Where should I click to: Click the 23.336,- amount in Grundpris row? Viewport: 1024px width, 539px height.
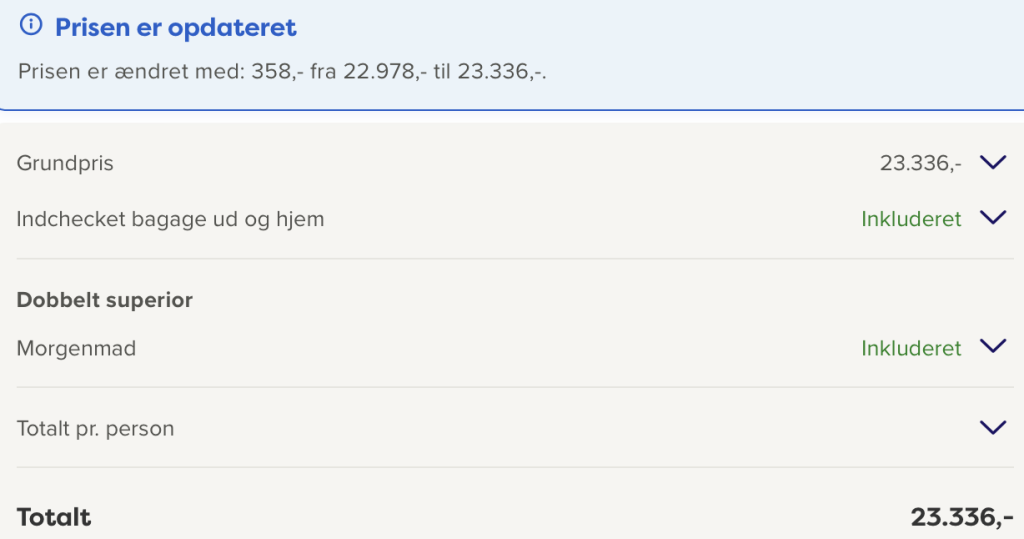(x=920, y=163)
